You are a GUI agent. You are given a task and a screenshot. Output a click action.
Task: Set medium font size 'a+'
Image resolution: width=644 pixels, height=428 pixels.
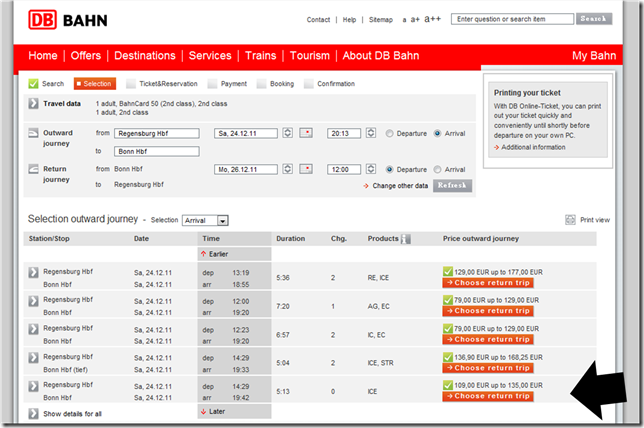415,19
